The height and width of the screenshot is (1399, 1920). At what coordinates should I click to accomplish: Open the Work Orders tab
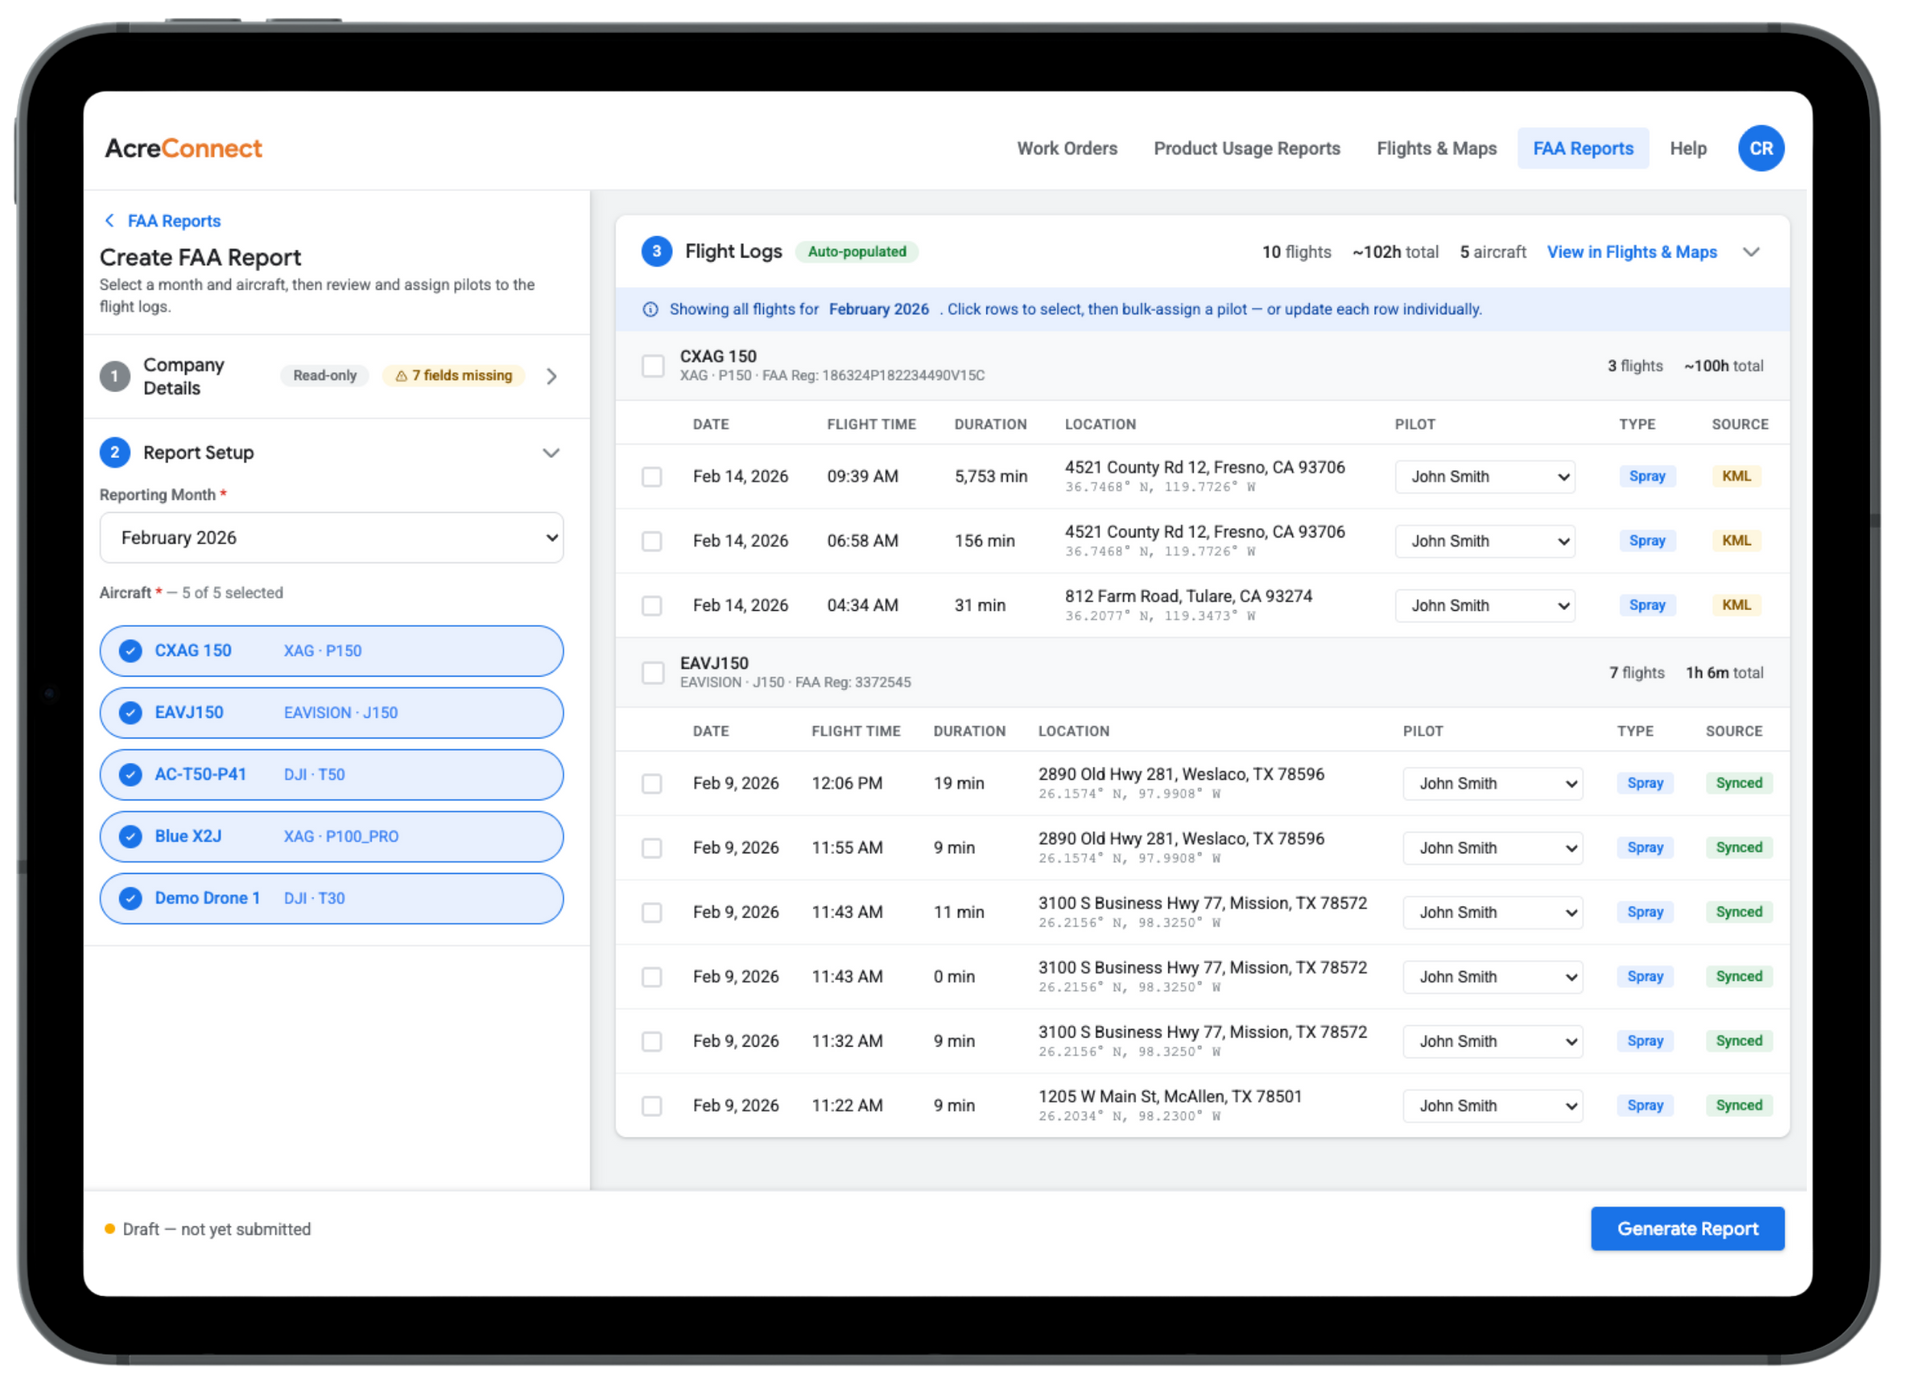(x=1067, y=149)
